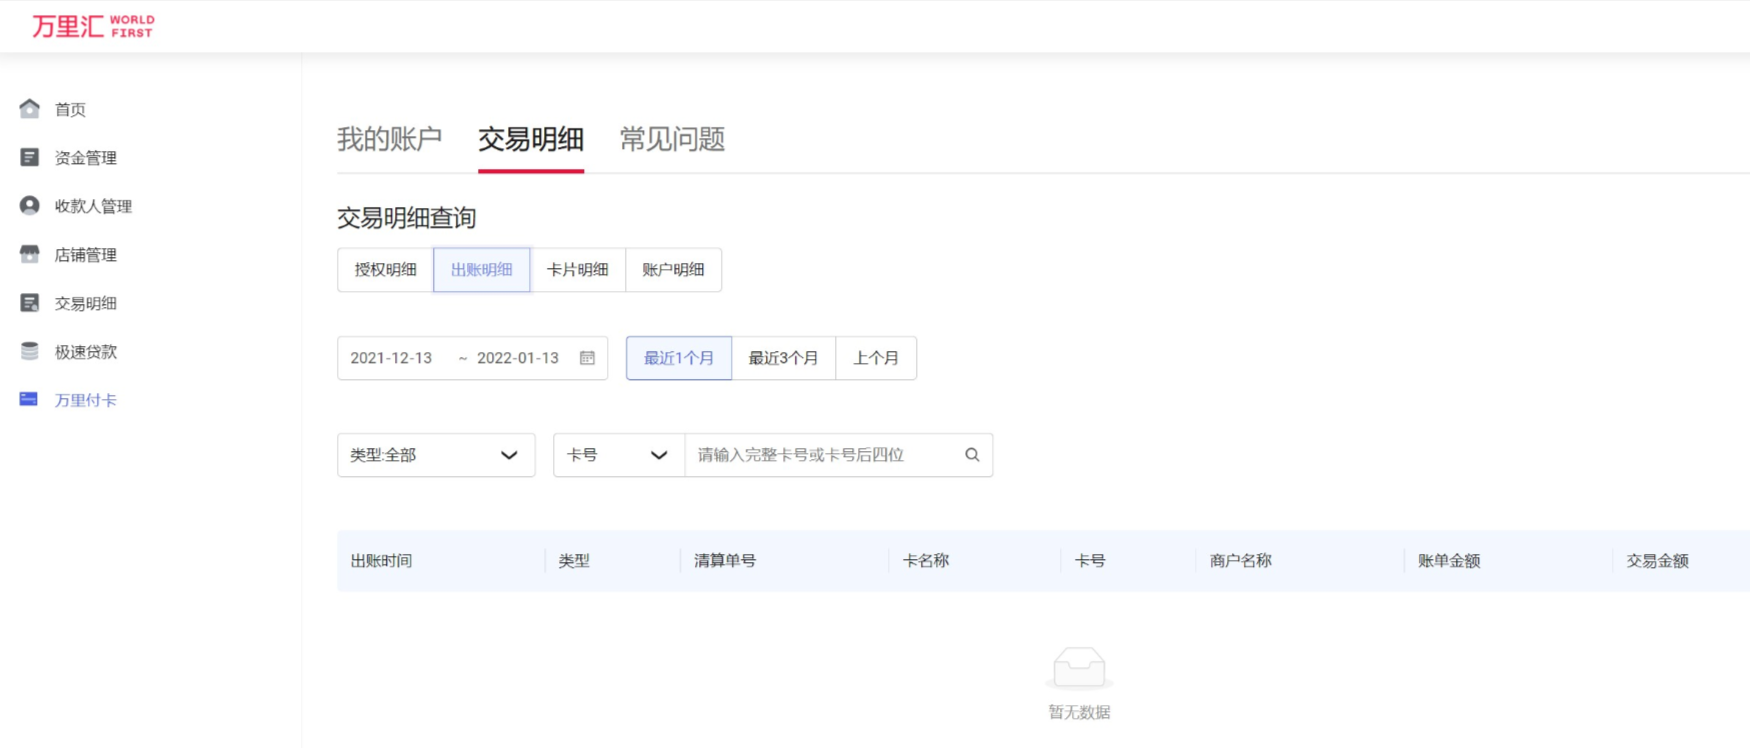Choose the 最近3个月 range
1750x748 pixels.
click(784, 358)
